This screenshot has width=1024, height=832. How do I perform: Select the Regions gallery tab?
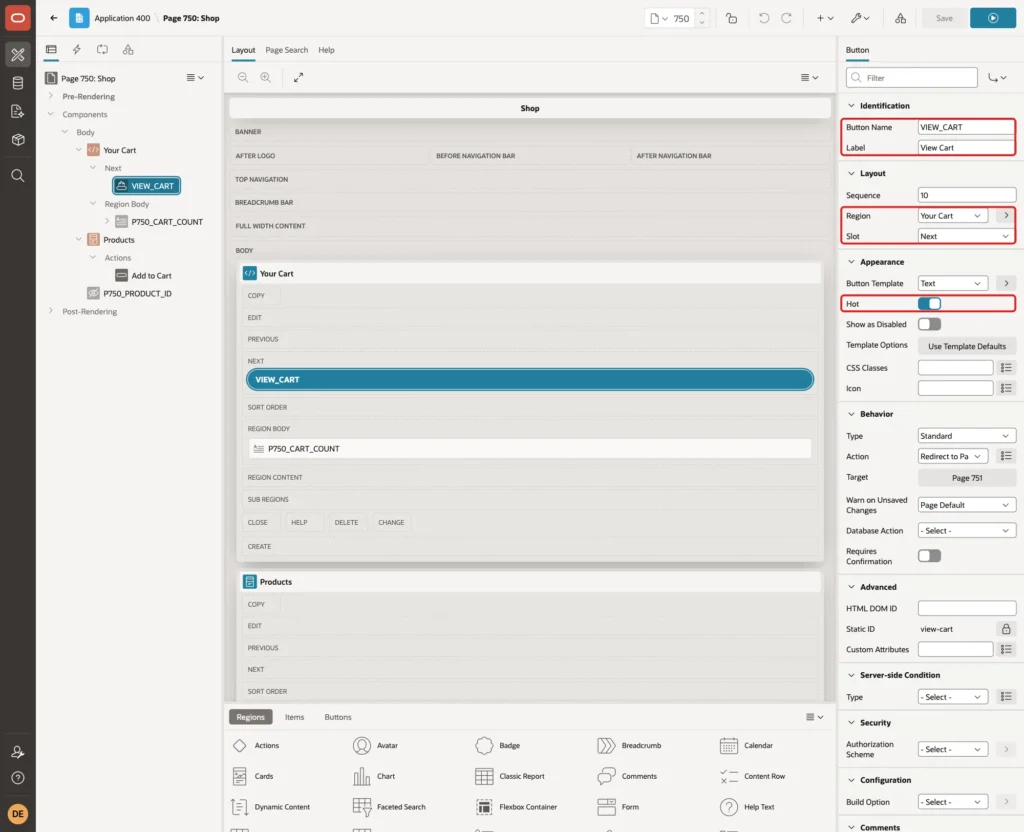click(250, 717)
